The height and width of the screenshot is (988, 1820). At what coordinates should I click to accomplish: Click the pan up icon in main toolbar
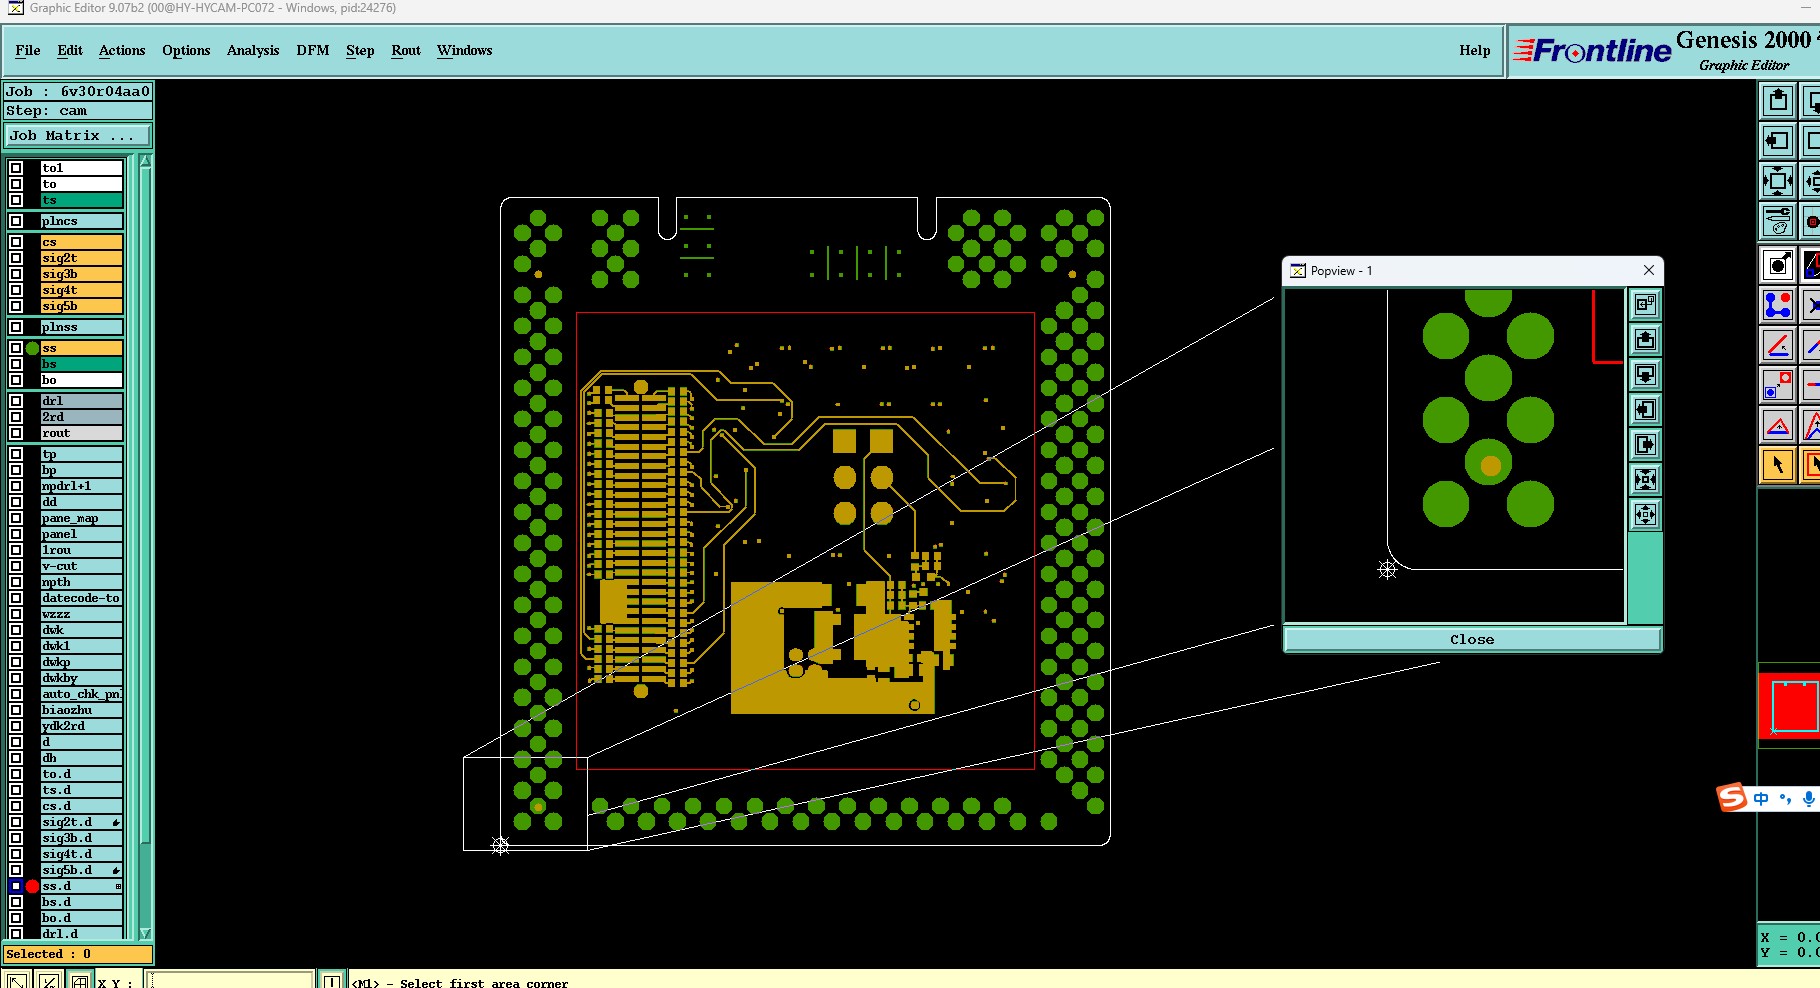coord(1777,101)
